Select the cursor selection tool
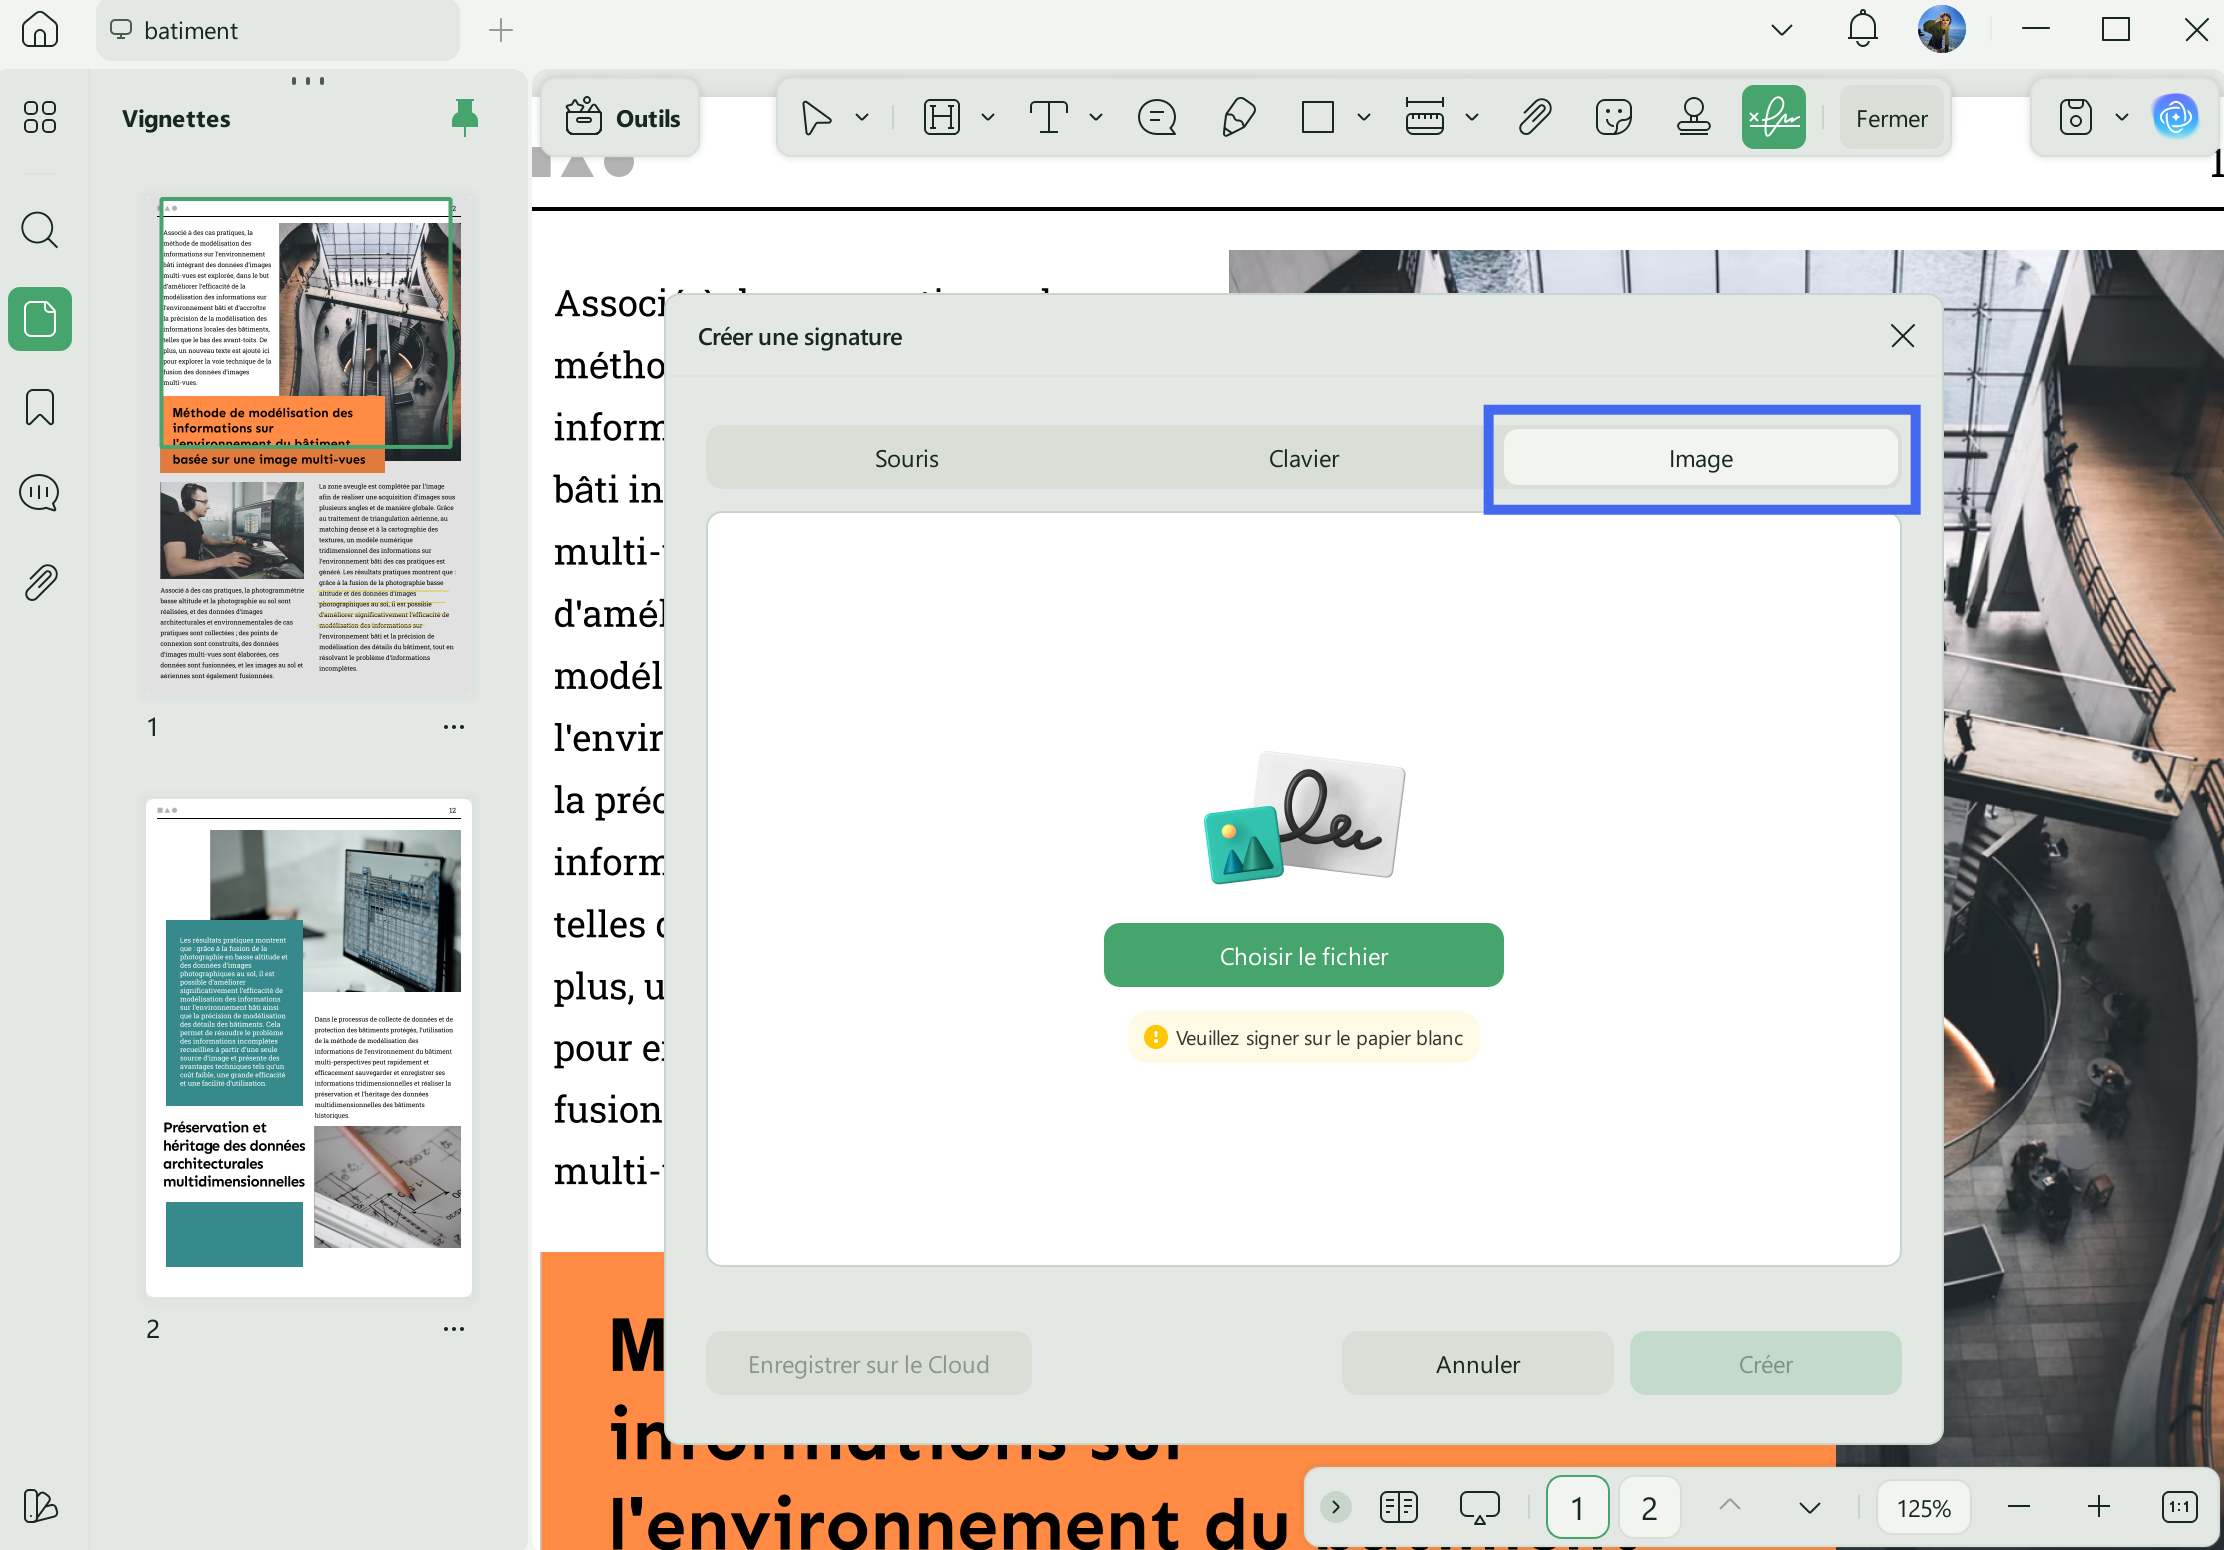 (x=816, y=118)
